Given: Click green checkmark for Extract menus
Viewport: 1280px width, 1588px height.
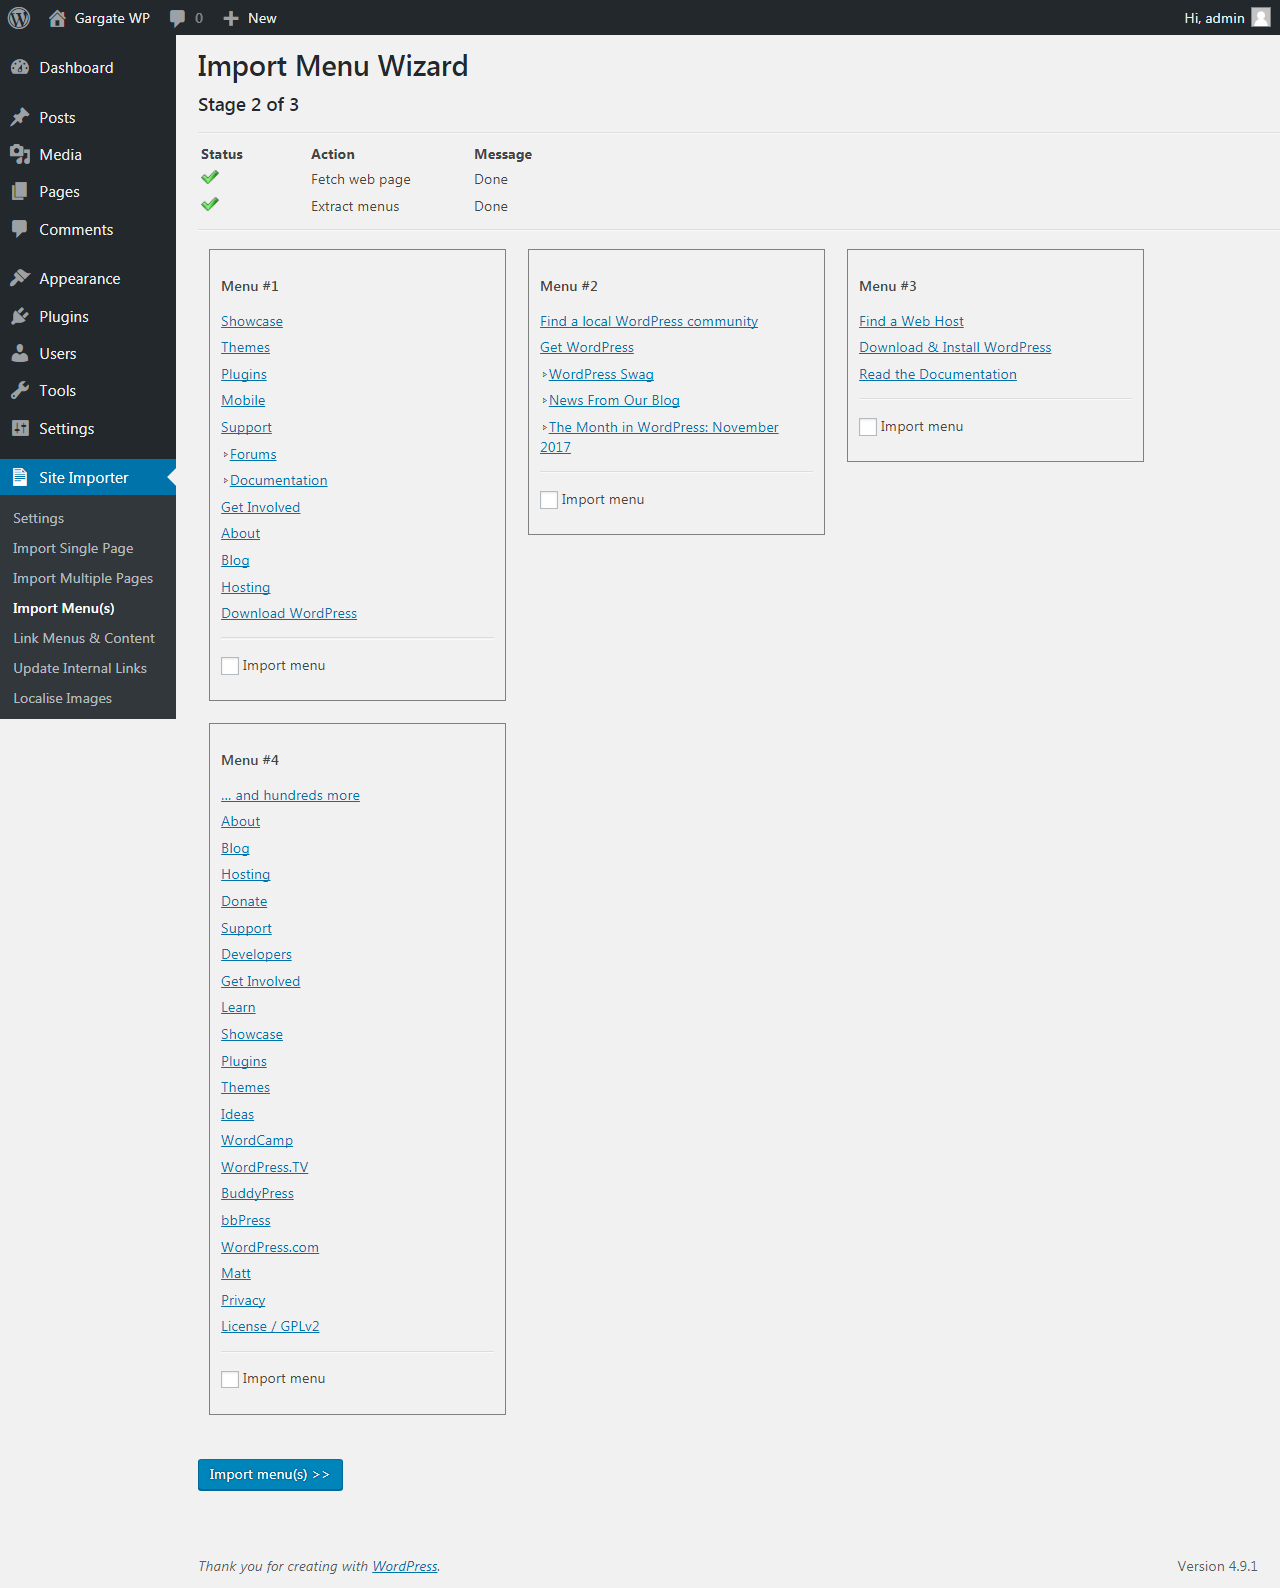Looking at the screenshot, I should tap(210, 205).
